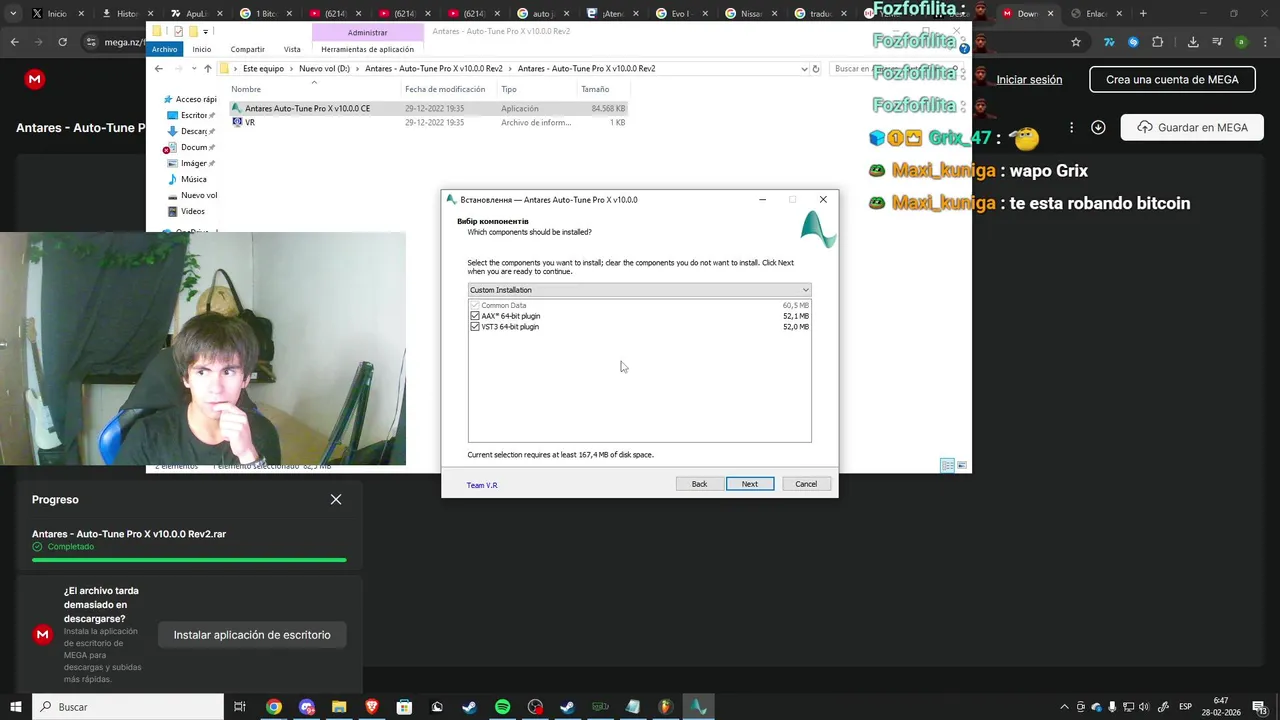Viewport: 1280px width, 720px height.
Task: Click the Antares installer taskbar icon
Action: coord(698,707)
